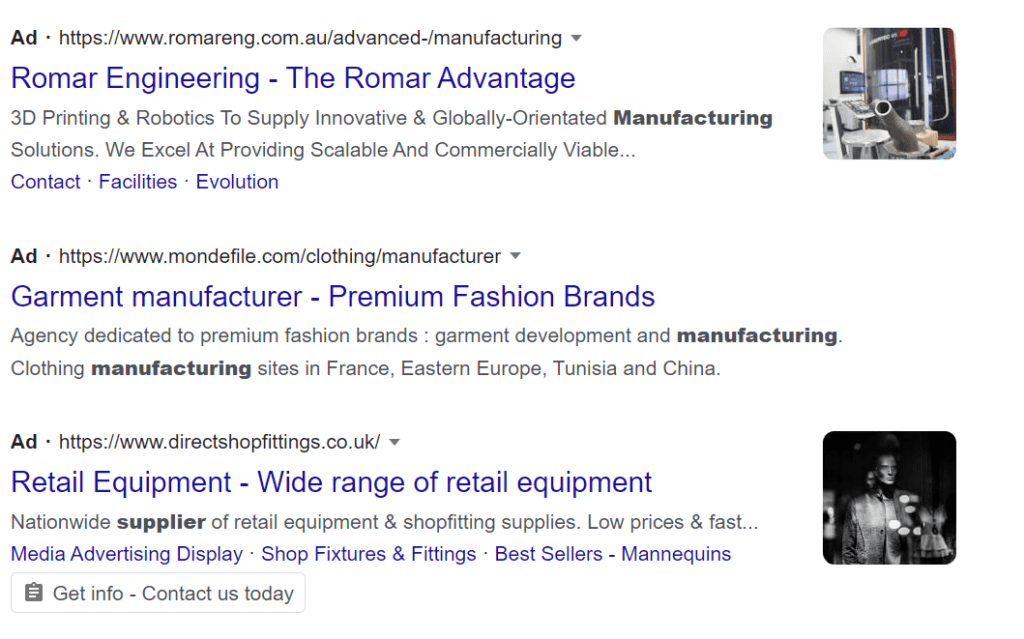The height and width of the screenshot is (639, 1024).
Task: Click the romareng.com.au advanced manufacturing URL
Action: click(x=310, y=38)
